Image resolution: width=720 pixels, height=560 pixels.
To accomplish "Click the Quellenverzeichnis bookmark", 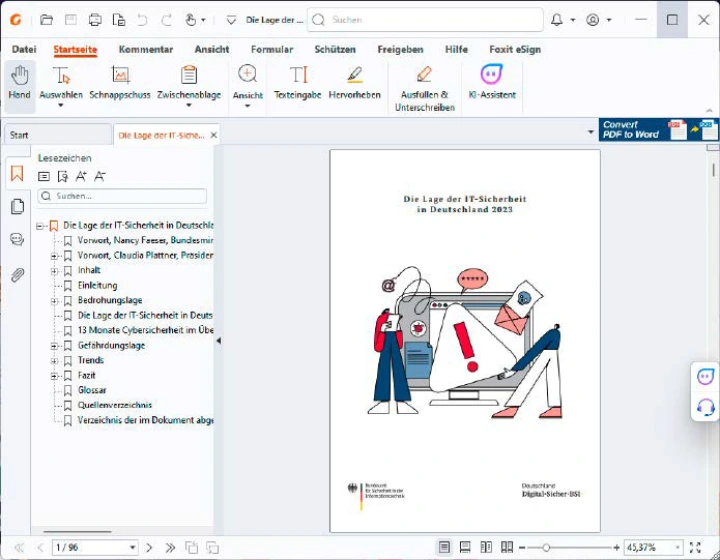I will (x=114, y=405).
